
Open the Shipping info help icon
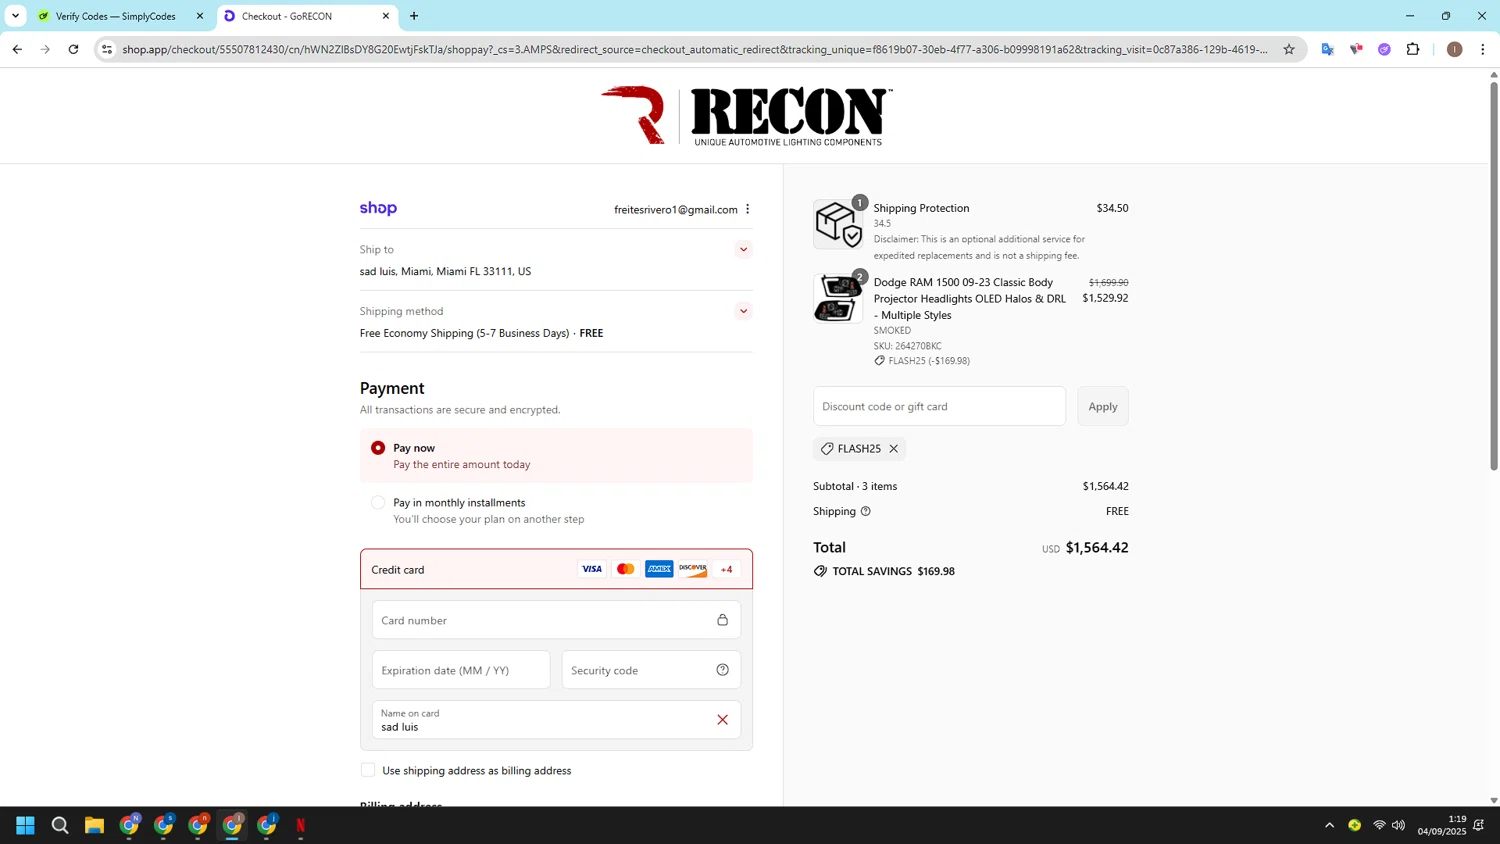click(x=866, y=511)
